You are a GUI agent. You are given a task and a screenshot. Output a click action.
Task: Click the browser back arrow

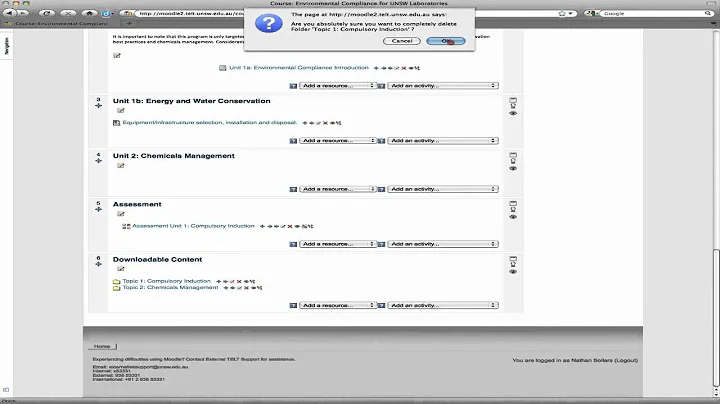point(10,13)
